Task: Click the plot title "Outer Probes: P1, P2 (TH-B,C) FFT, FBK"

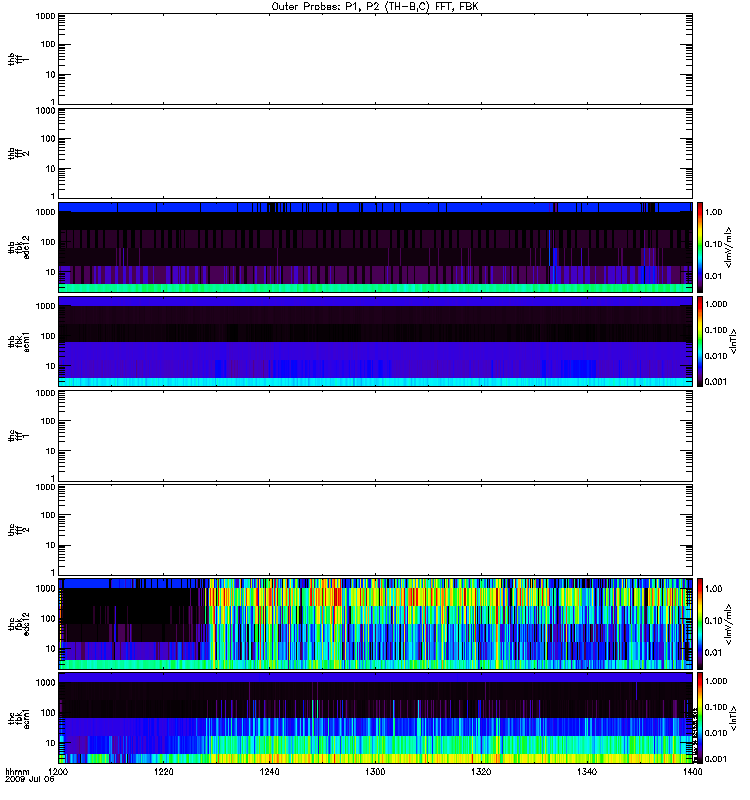Action: tap(375, 7)
